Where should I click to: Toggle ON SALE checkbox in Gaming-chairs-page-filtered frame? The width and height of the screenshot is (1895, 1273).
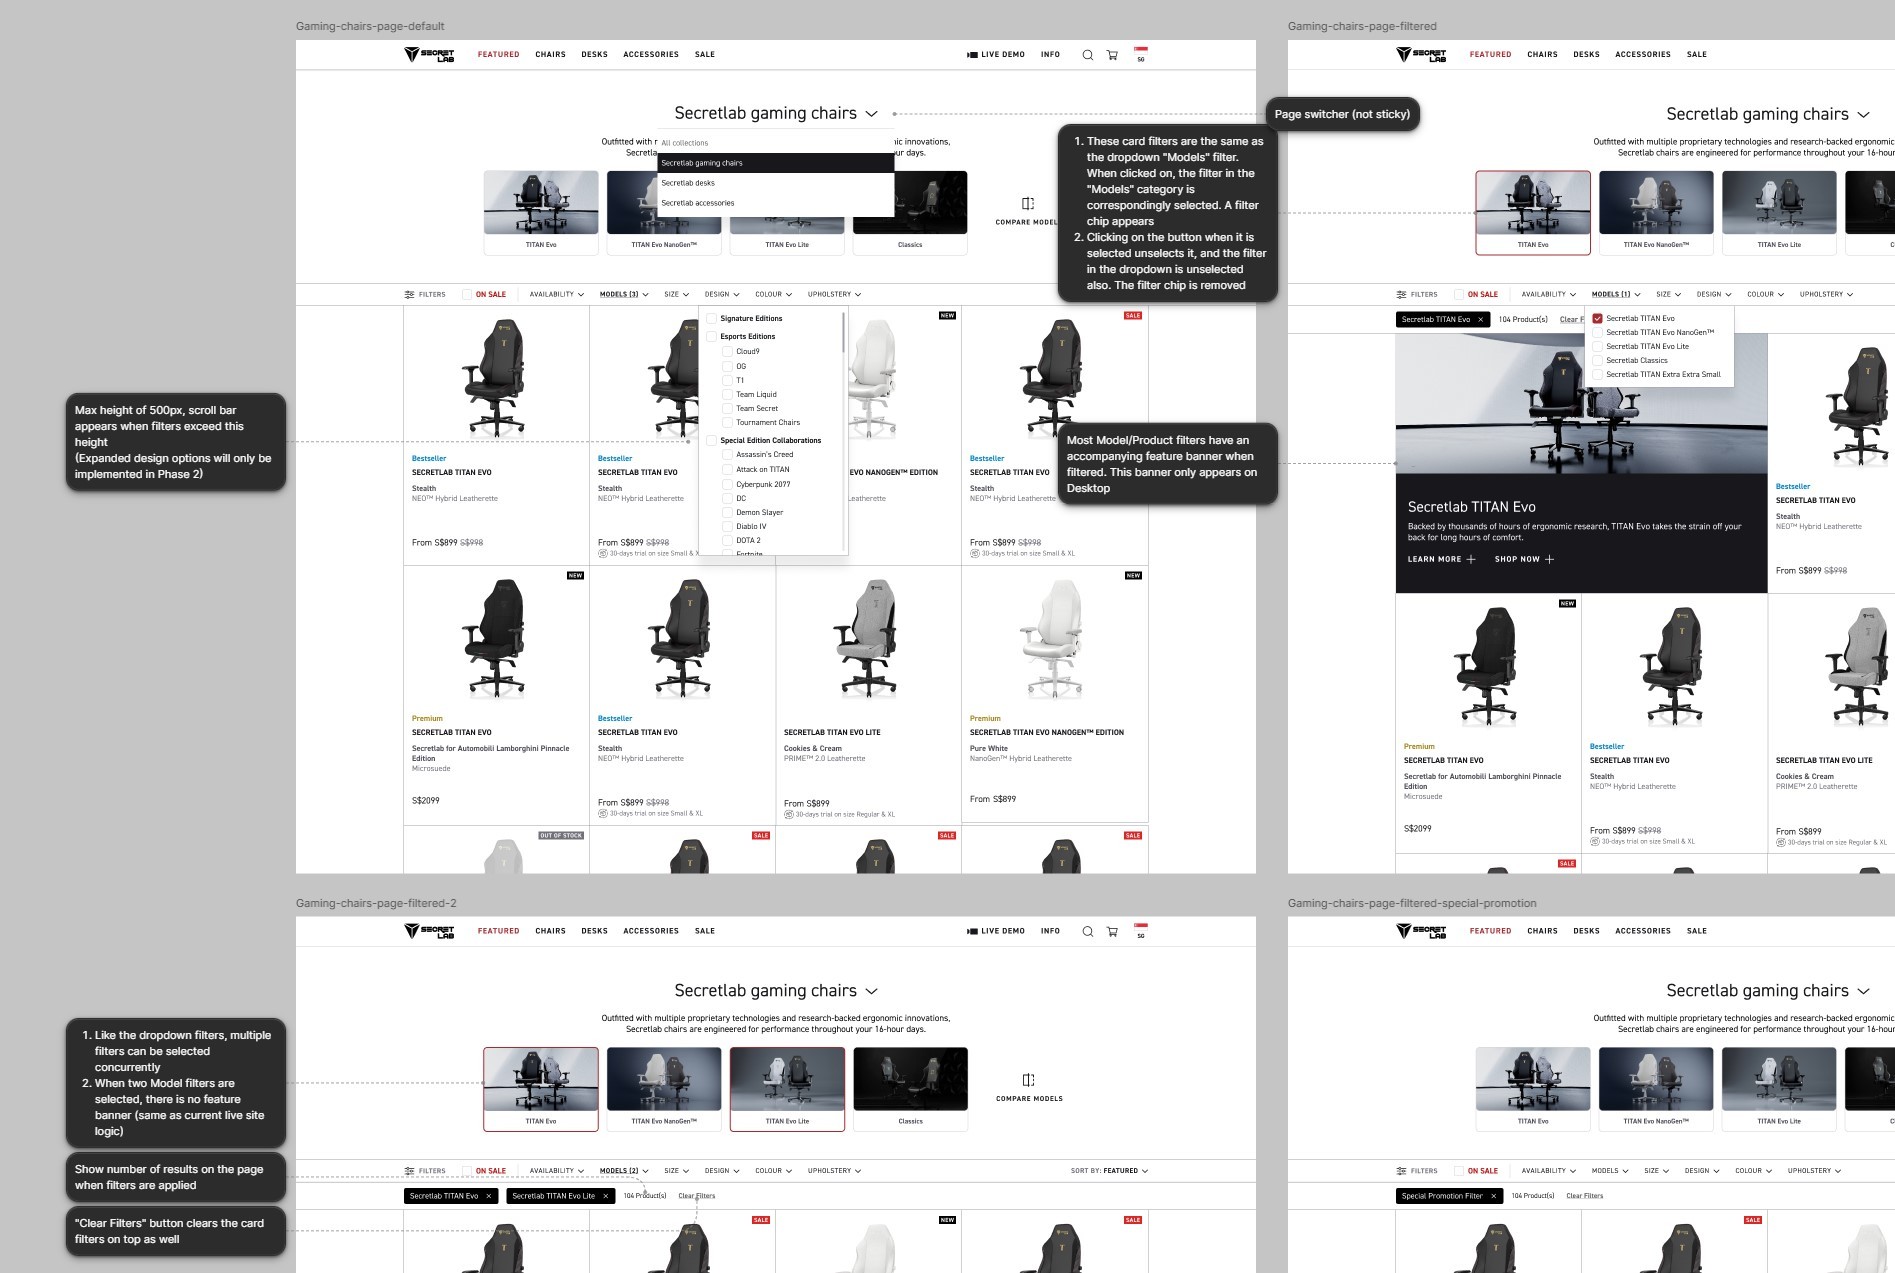(1459, 295)
